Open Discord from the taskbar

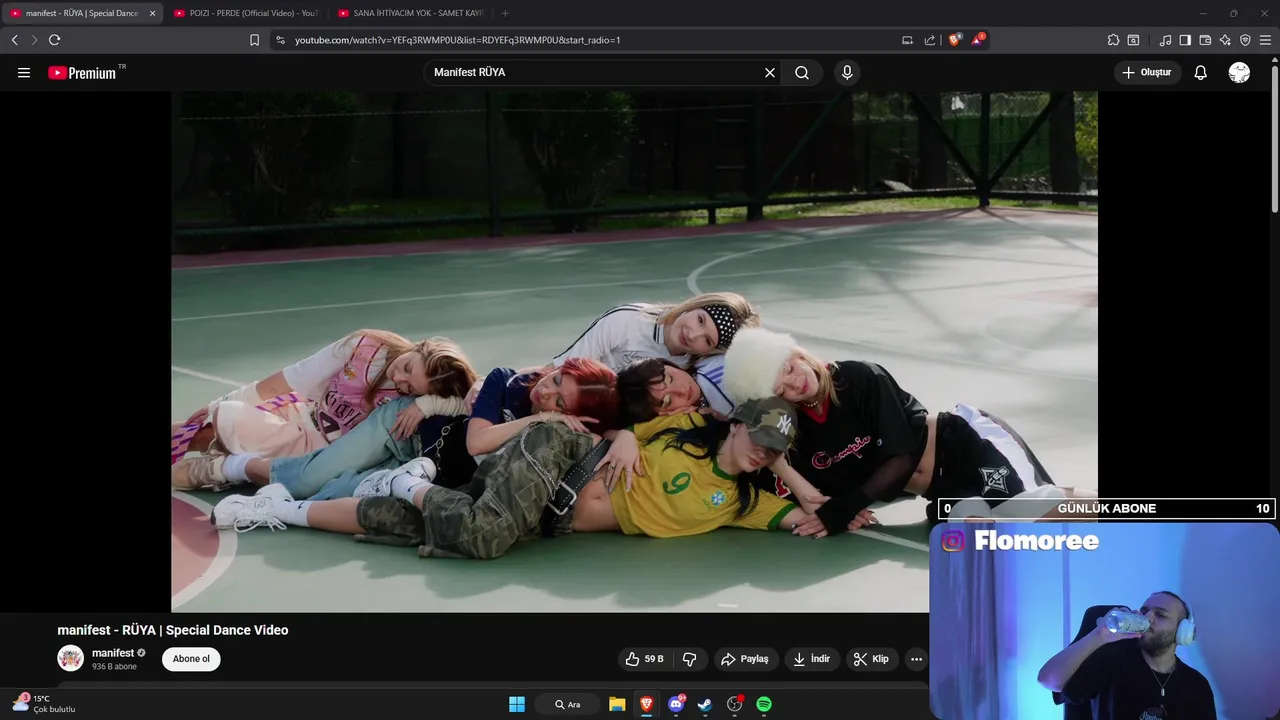point(676,704)
